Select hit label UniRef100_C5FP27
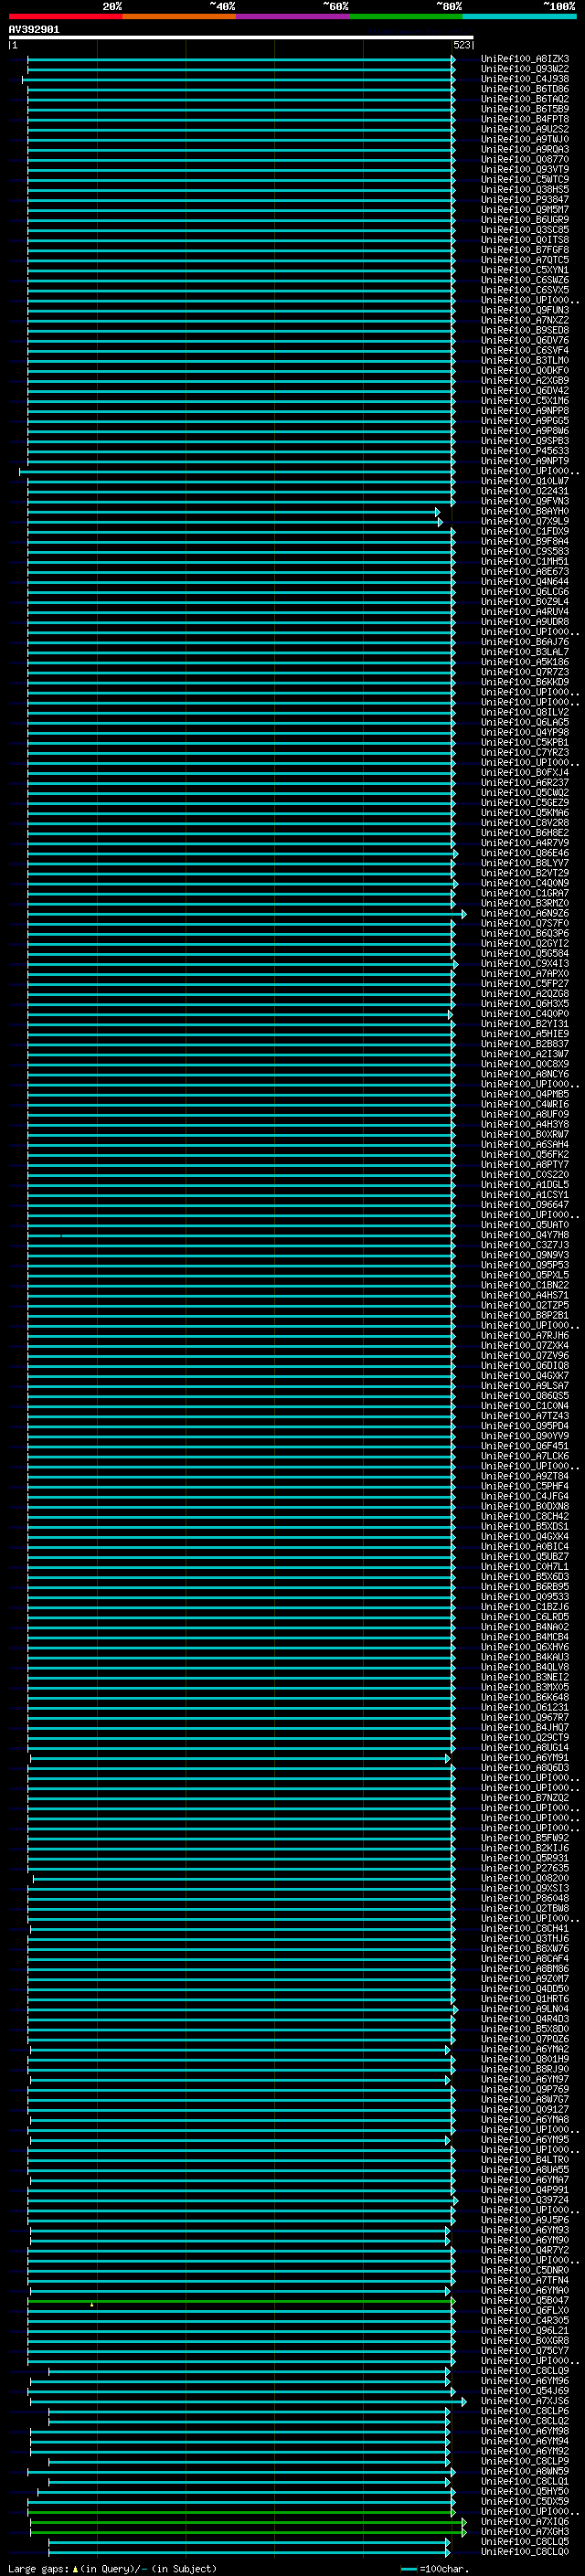585x2576 pixels. 525,983
